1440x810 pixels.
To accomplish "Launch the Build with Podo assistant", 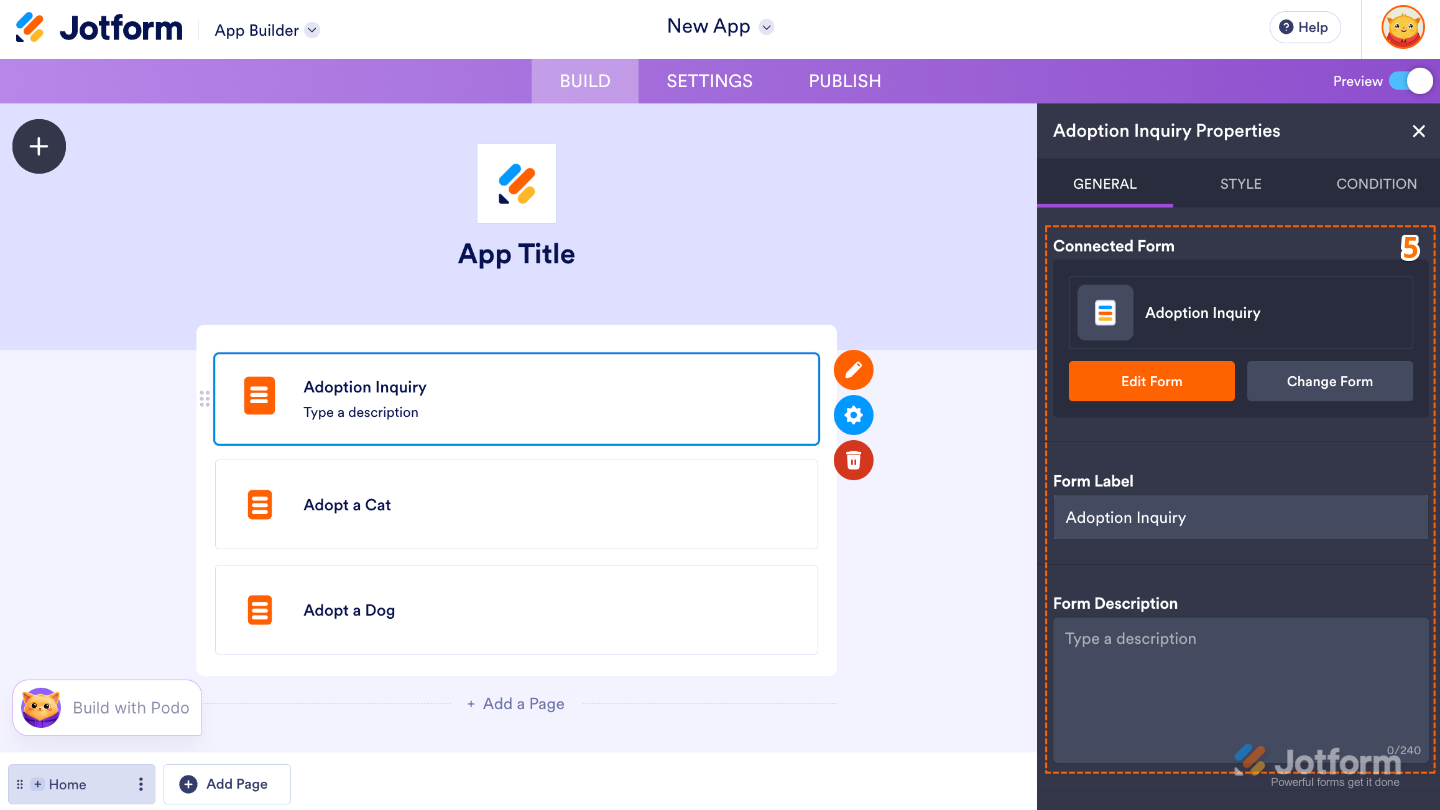I will point(106,707).
